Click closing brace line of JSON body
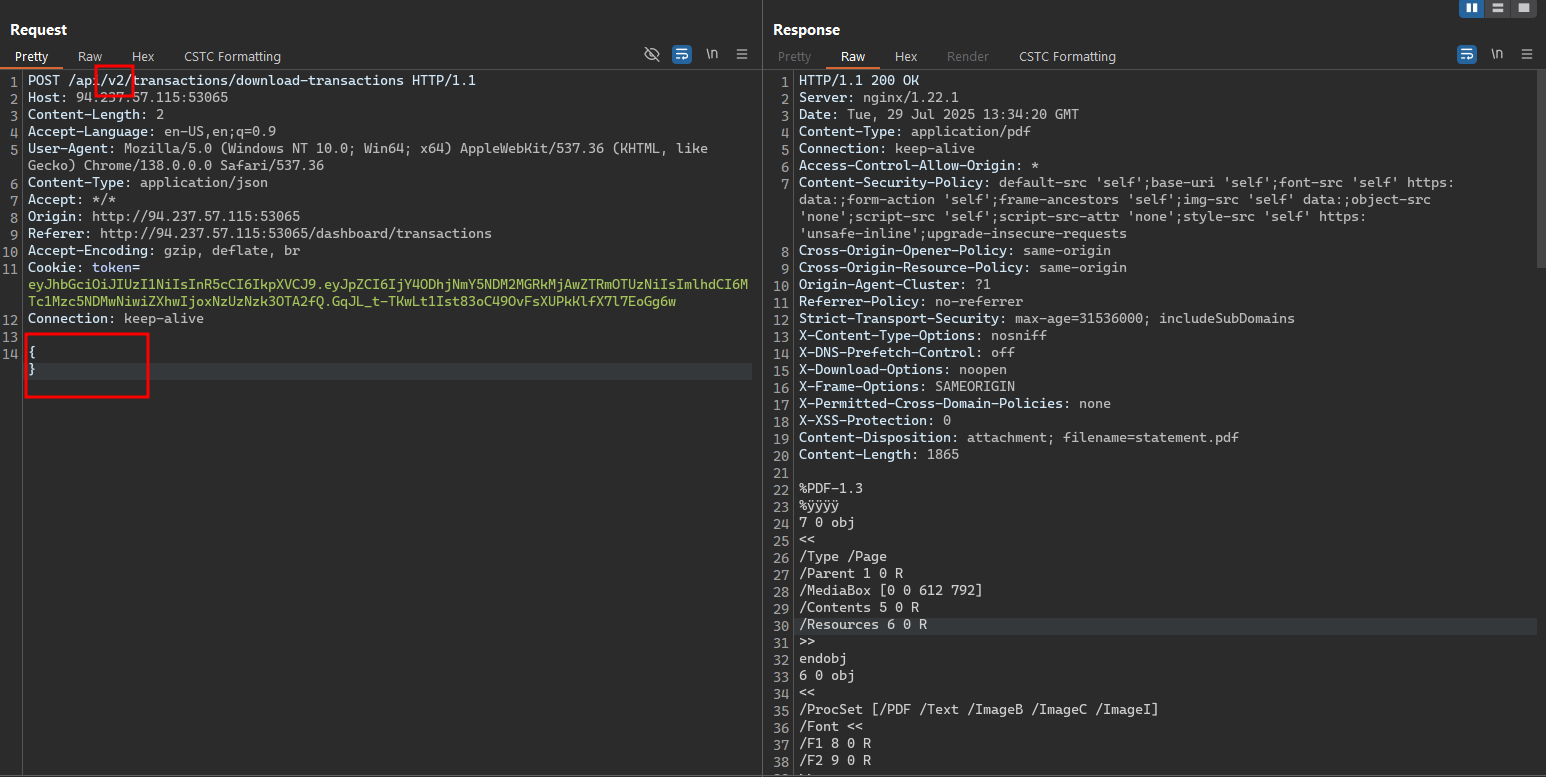Screen dimensions: 1546x777 33,369
